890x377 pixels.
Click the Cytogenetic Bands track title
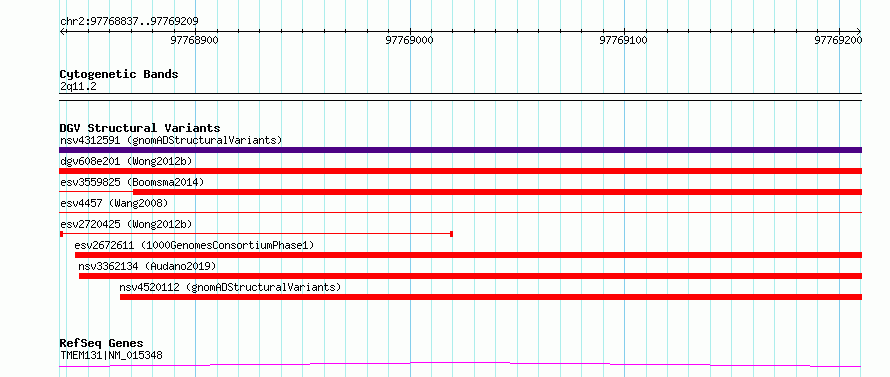pos(119,74)
